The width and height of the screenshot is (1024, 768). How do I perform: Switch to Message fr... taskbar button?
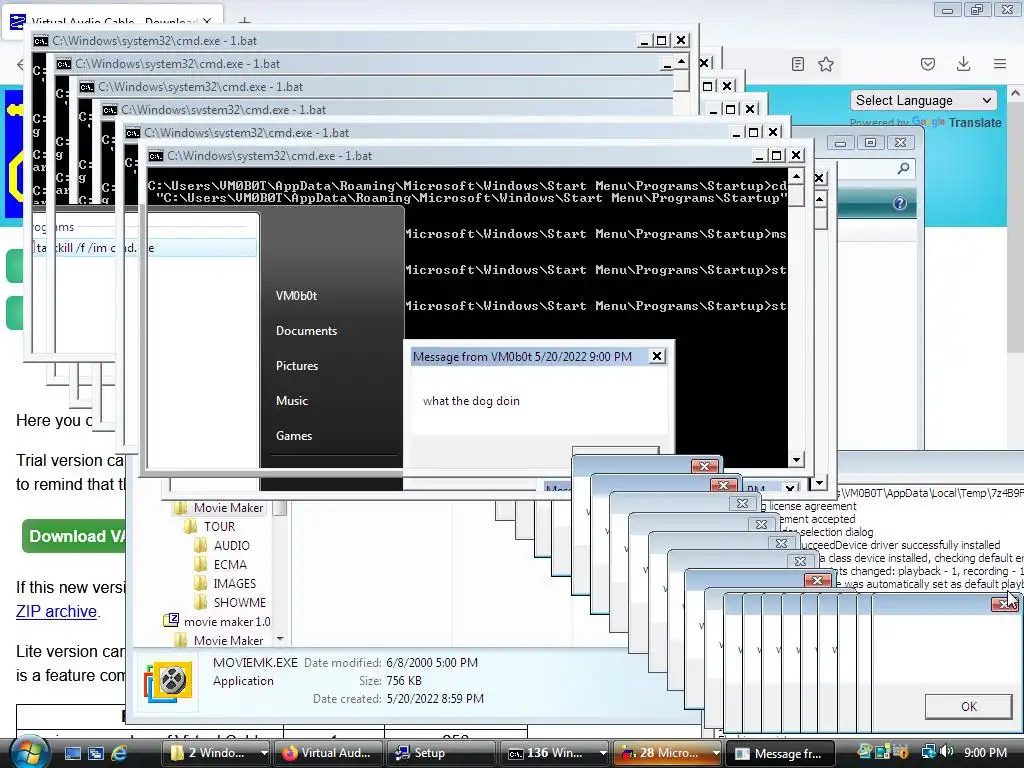coord(781,753)
